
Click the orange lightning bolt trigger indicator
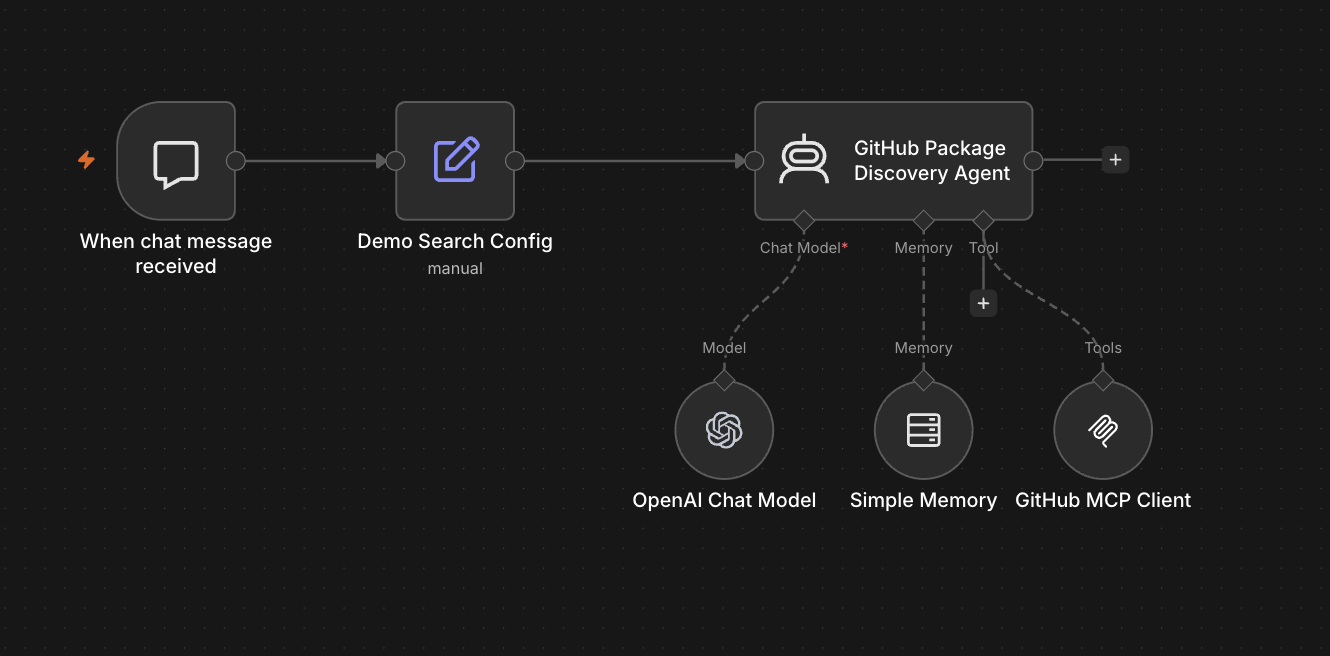87,160
